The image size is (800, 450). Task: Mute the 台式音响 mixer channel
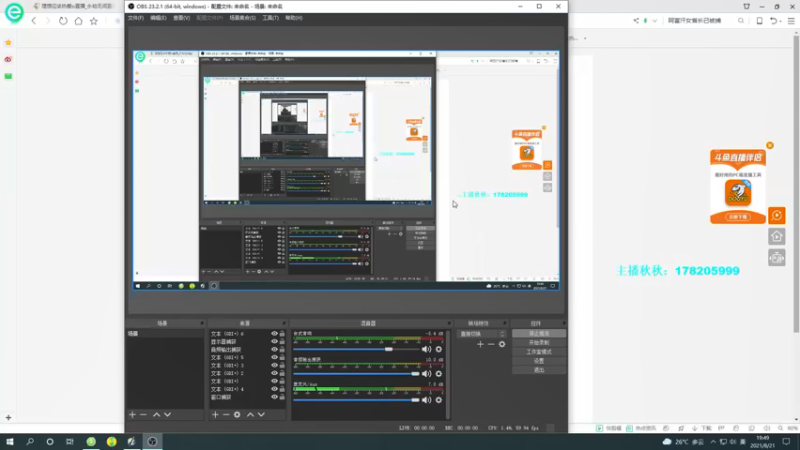pyautogui.click(x=427, y=349)
